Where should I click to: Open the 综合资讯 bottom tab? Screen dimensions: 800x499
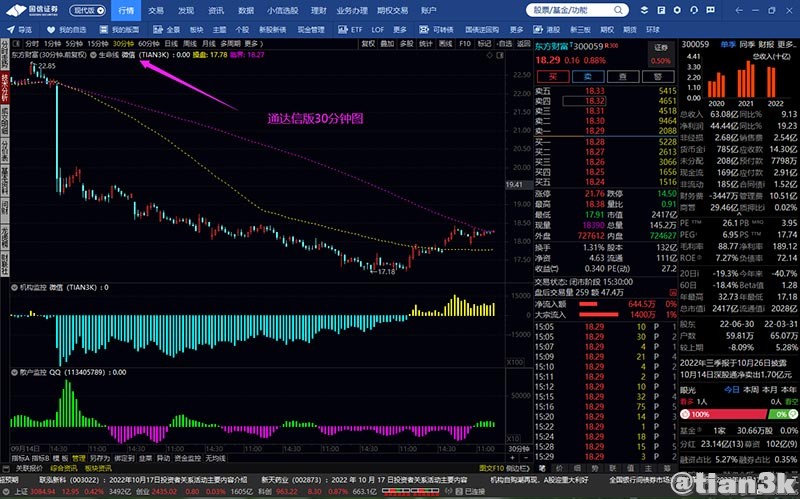click(x=63, y=468)
